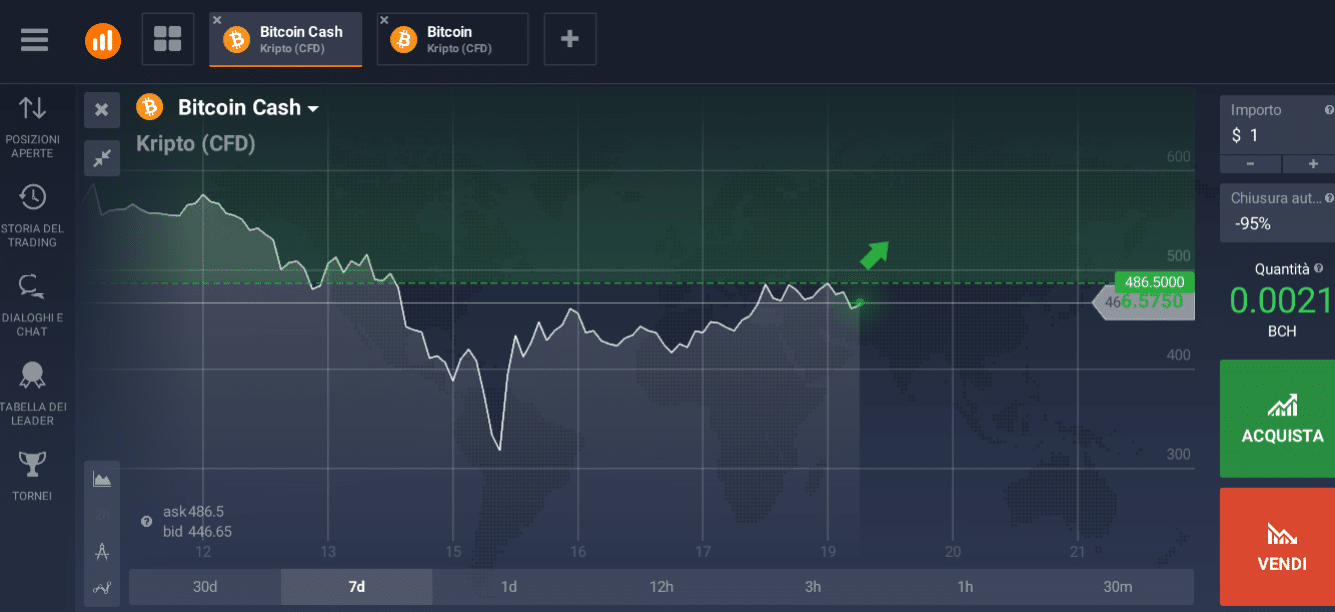Open candle interval 2h setting

(x=102, y=515)
